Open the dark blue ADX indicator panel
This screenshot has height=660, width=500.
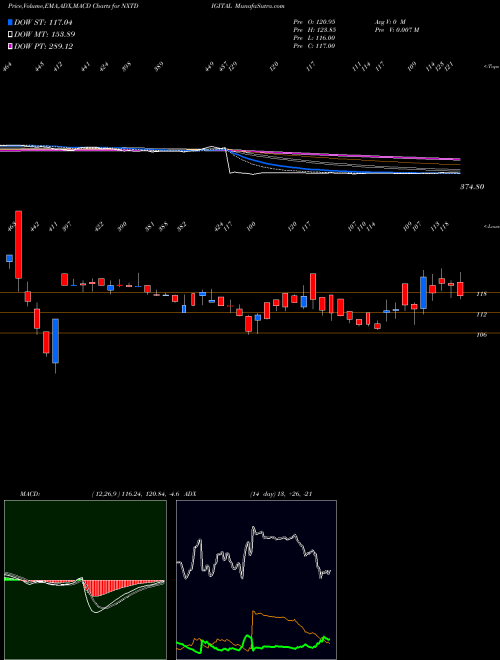[x=256, y=580]
